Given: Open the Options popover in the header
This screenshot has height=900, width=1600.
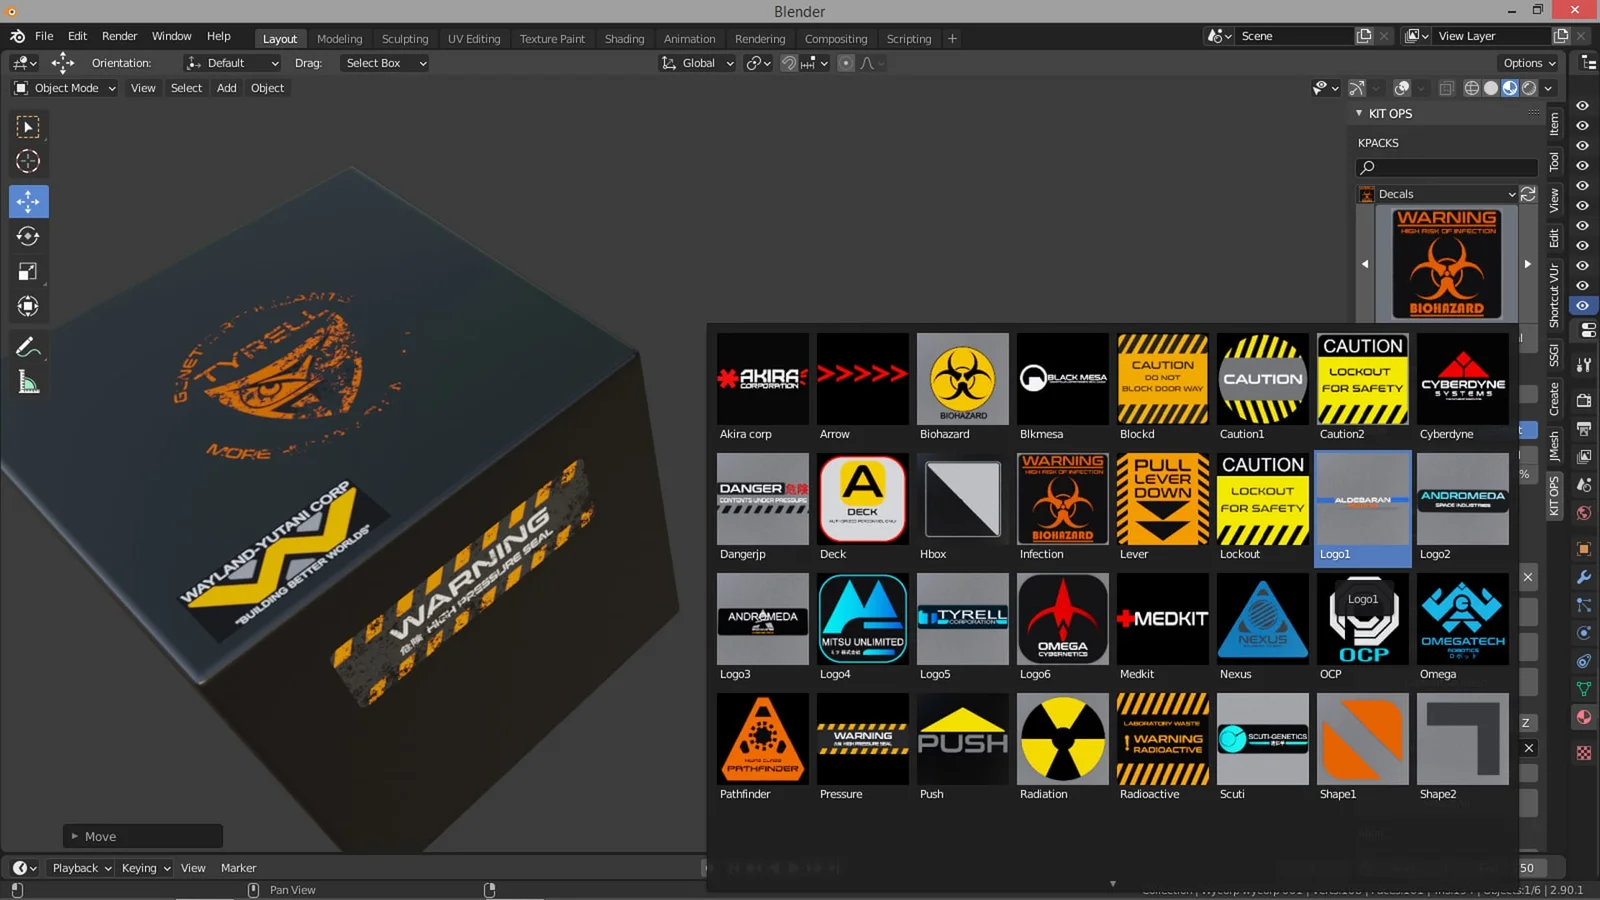Looking at the screenshot, I should [1527, 62].
